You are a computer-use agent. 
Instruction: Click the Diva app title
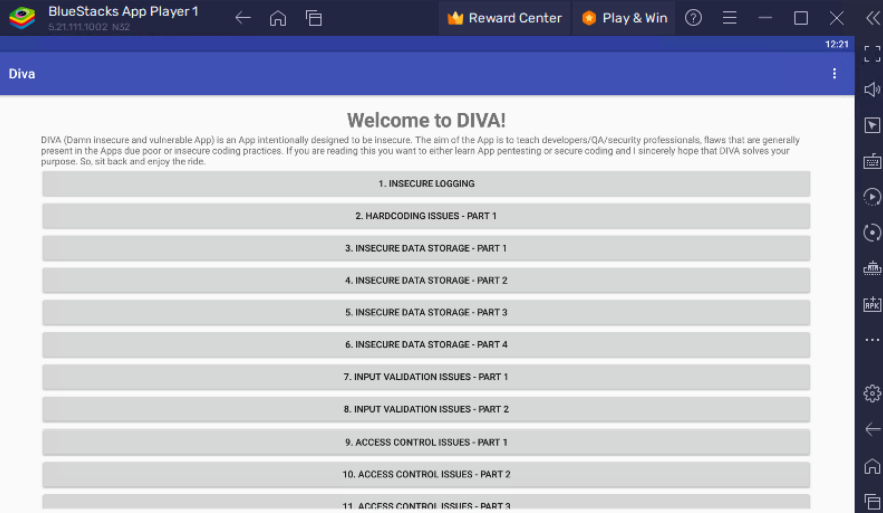point(22,74)
